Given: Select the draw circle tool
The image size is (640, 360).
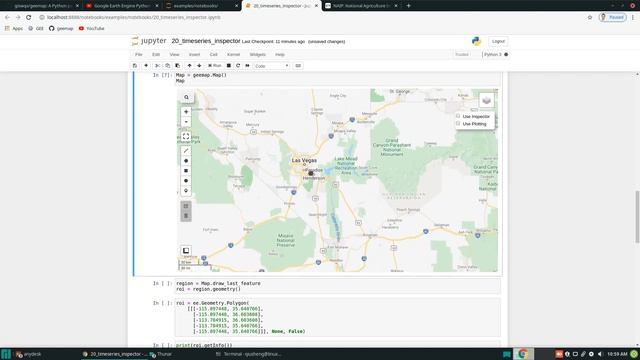Looking at the screenshot, I should (x=186, y=181).
